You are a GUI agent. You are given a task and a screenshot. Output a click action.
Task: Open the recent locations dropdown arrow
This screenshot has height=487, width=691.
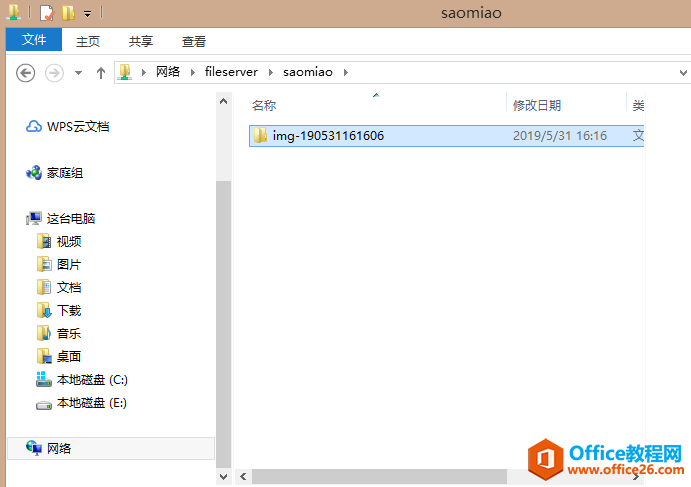[78, 73]
